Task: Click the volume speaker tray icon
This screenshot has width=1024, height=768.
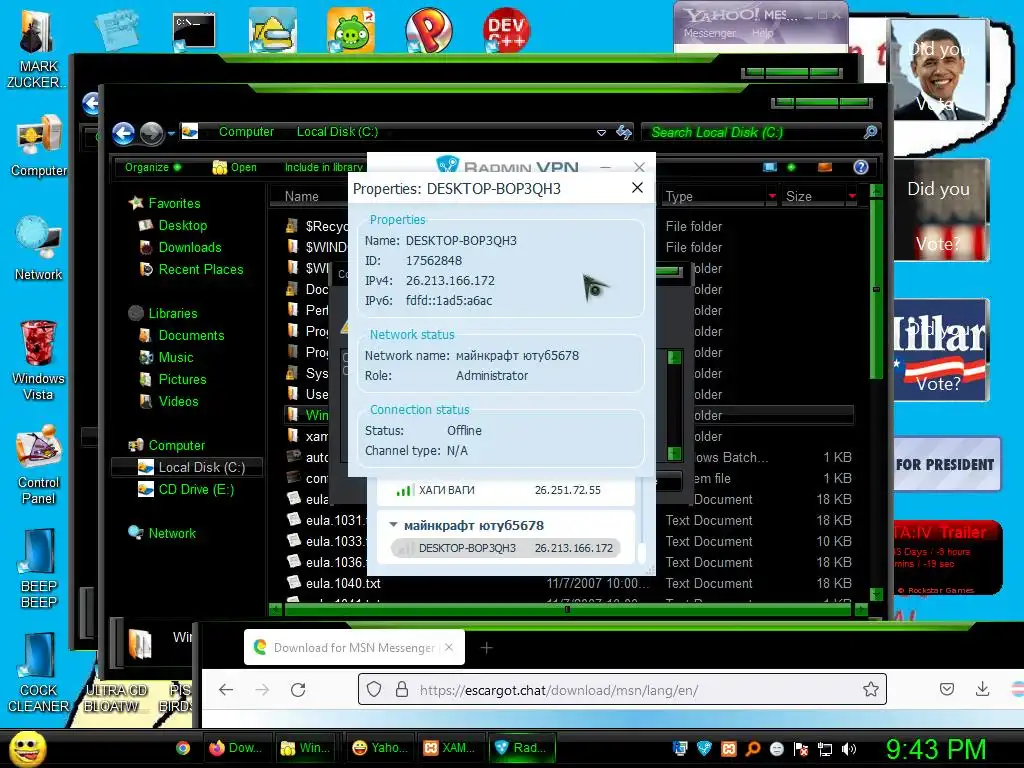Action: tap(849, 749)
